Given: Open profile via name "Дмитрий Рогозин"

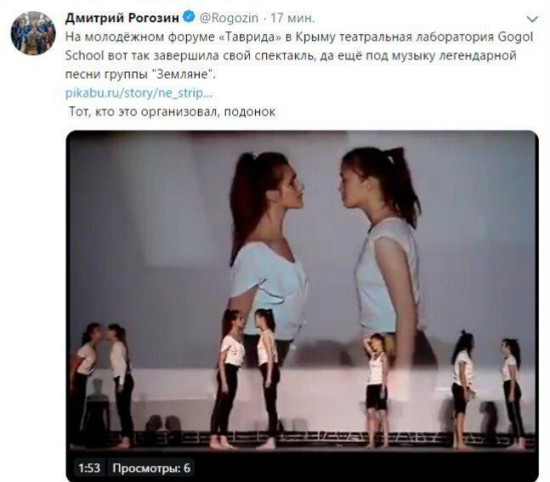Looking at the screenshot, I should pyautogui.click(x=122, y=17).
